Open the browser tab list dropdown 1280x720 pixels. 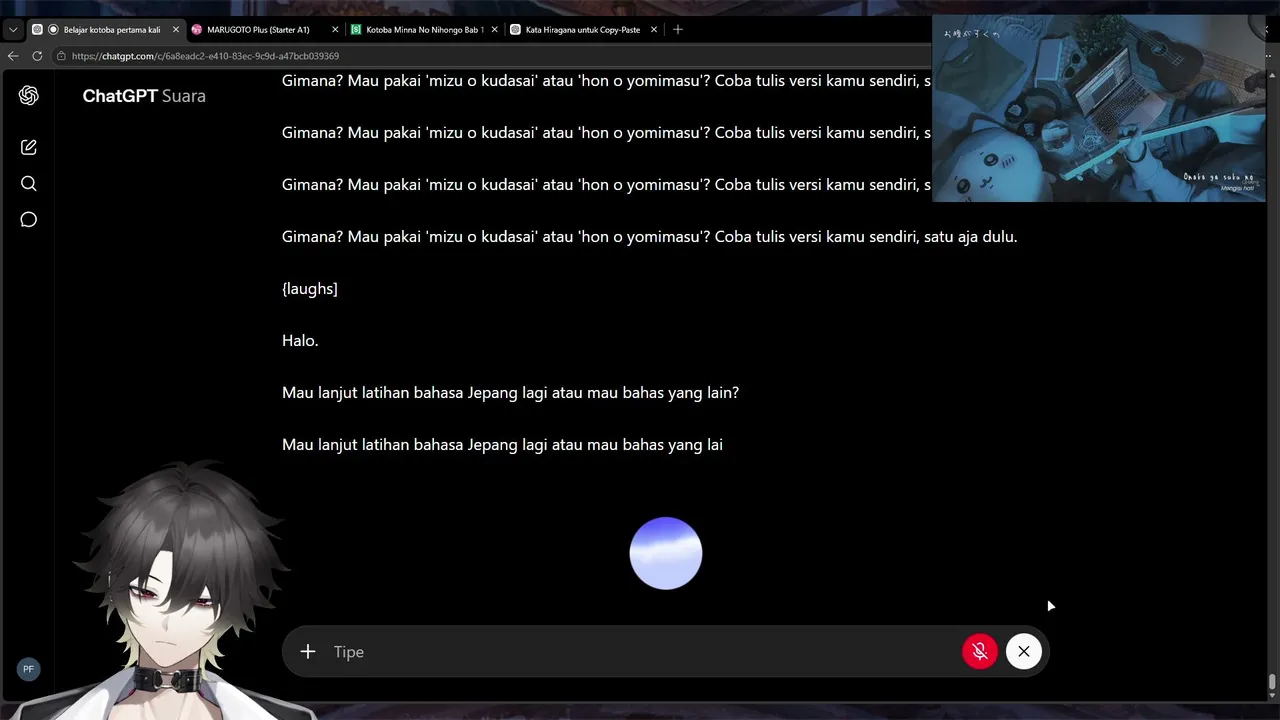tap(13, 30)
